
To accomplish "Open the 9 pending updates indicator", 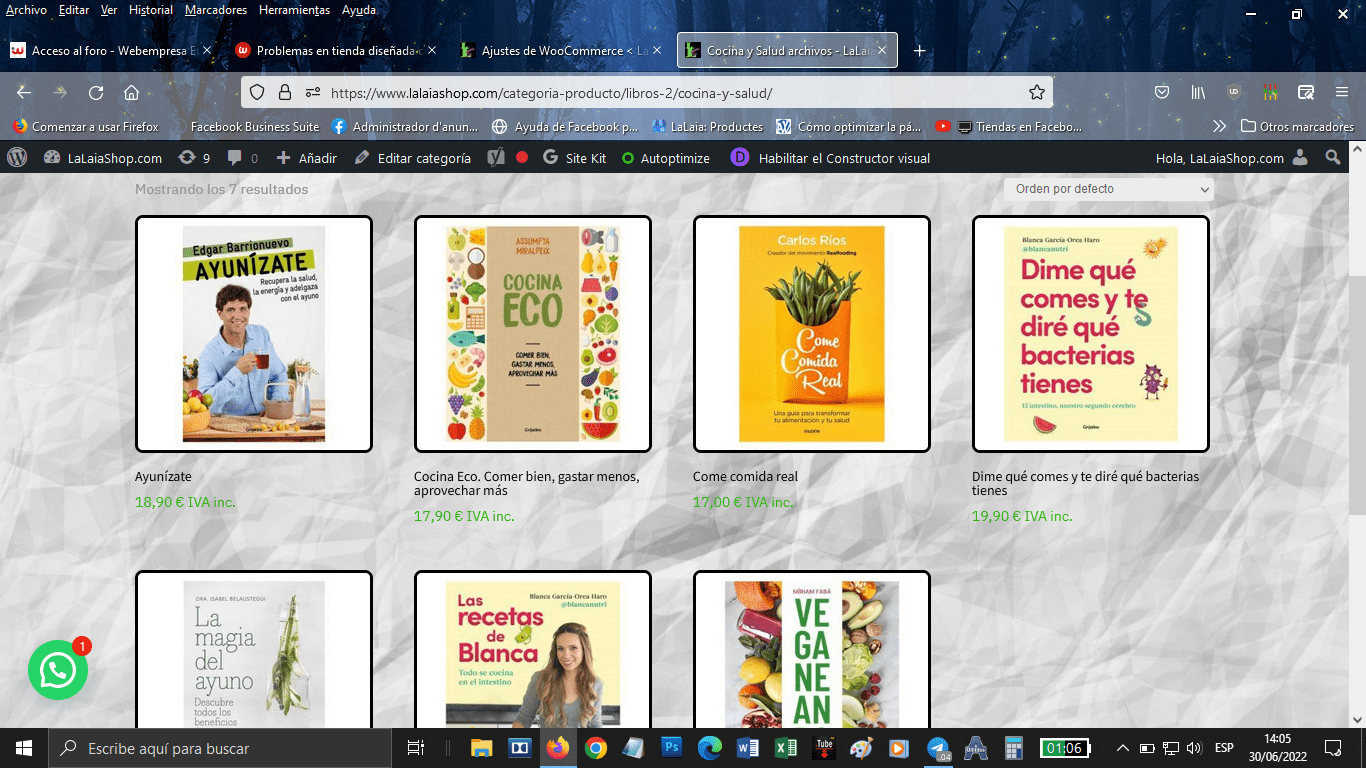I will 194,158.
